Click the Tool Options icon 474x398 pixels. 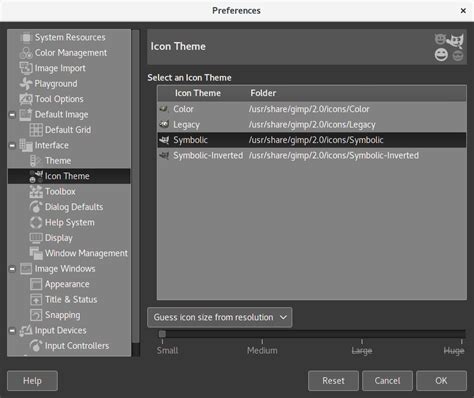tap(26, 99)
